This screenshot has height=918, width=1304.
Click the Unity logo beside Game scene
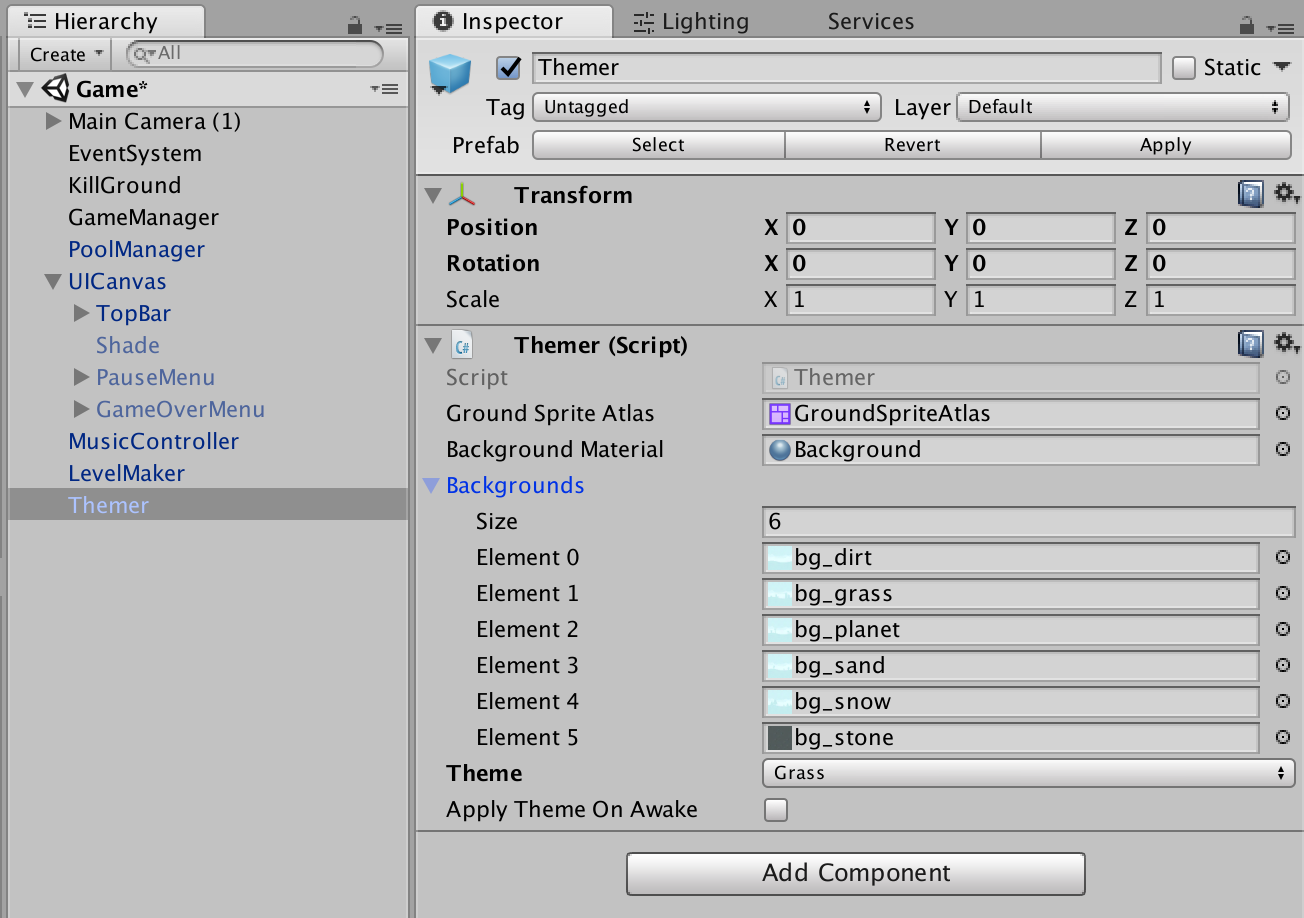tap(56, 89)
